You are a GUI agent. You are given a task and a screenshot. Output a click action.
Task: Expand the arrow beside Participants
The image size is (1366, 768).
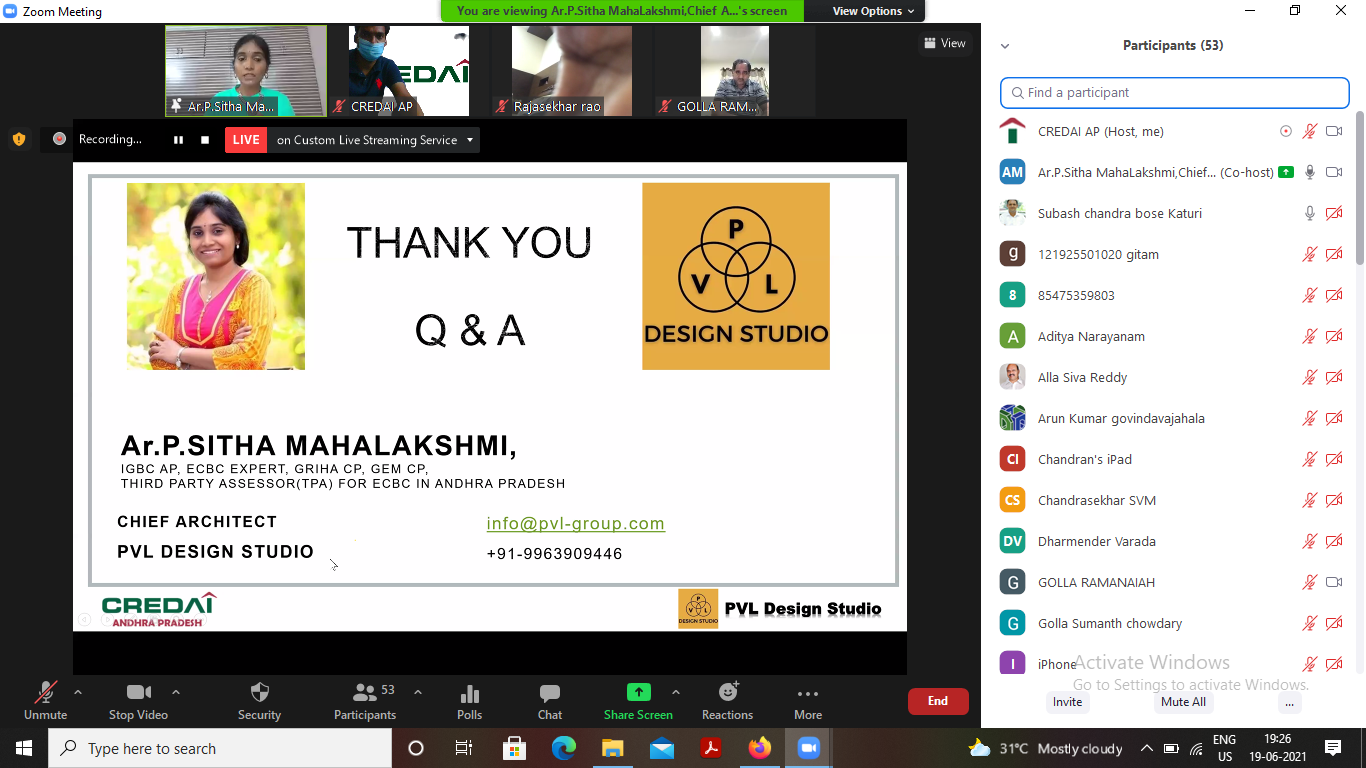[418, 692]
